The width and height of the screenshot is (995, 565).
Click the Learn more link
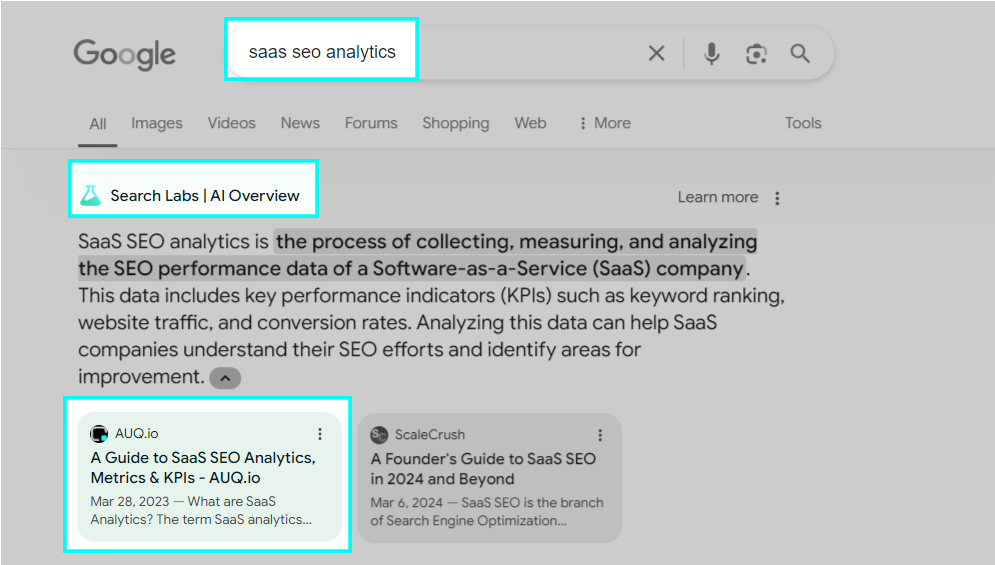point(718,197)
